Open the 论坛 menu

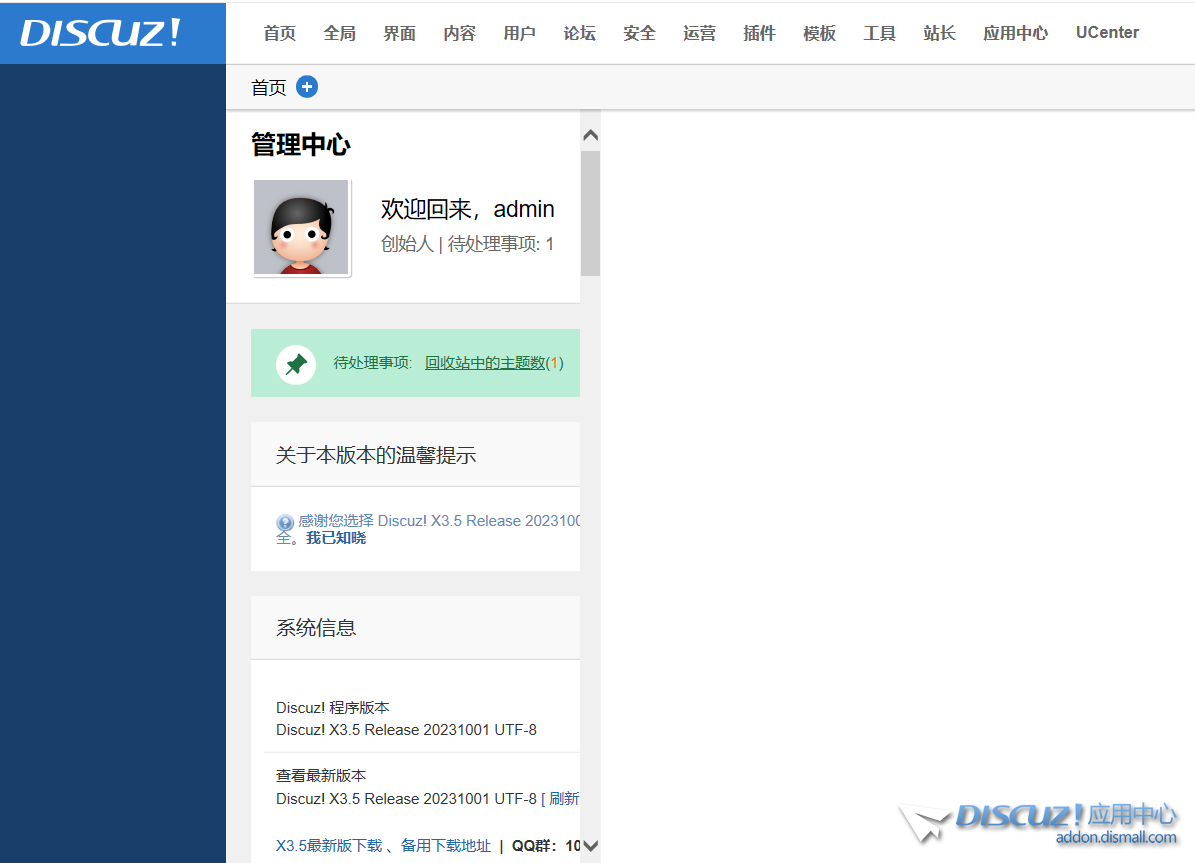click(x=580, y=33)
